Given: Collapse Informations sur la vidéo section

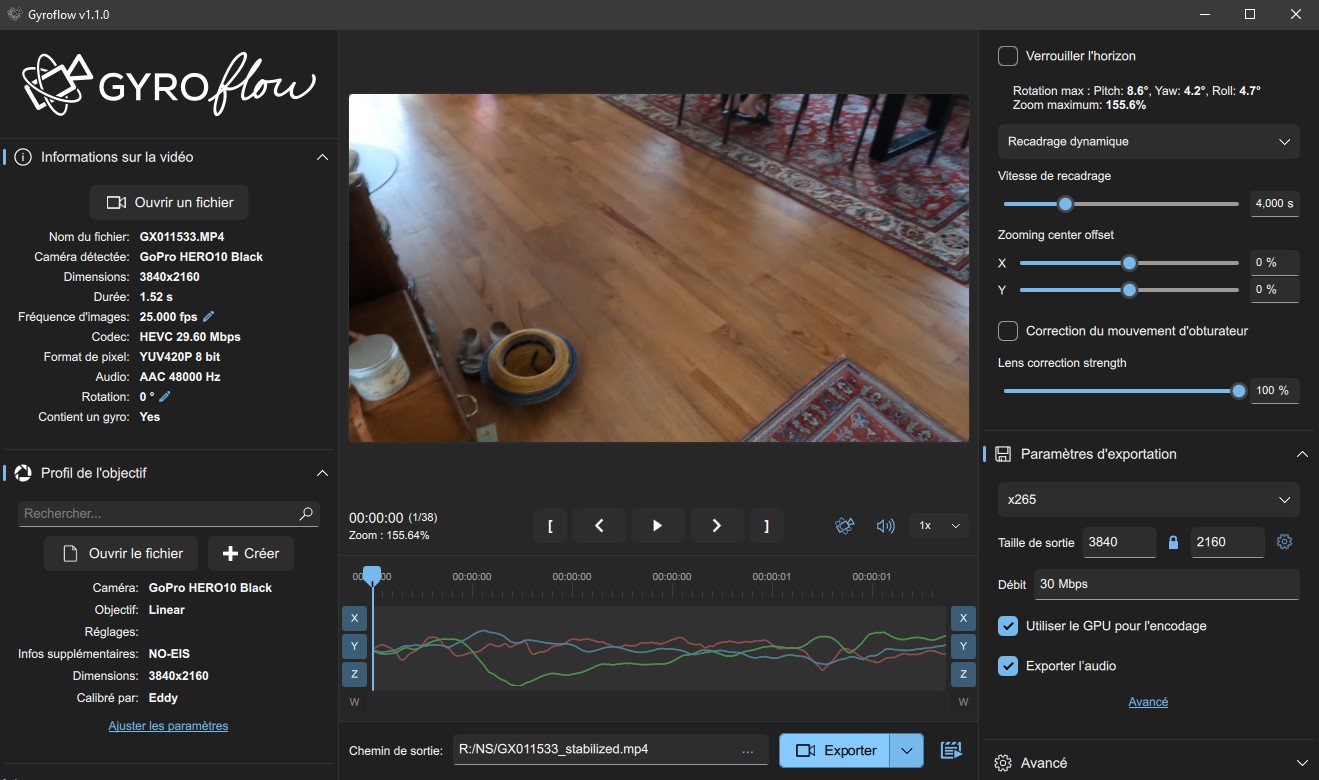Looking at the screenshot, I should (x=322, y=157).
